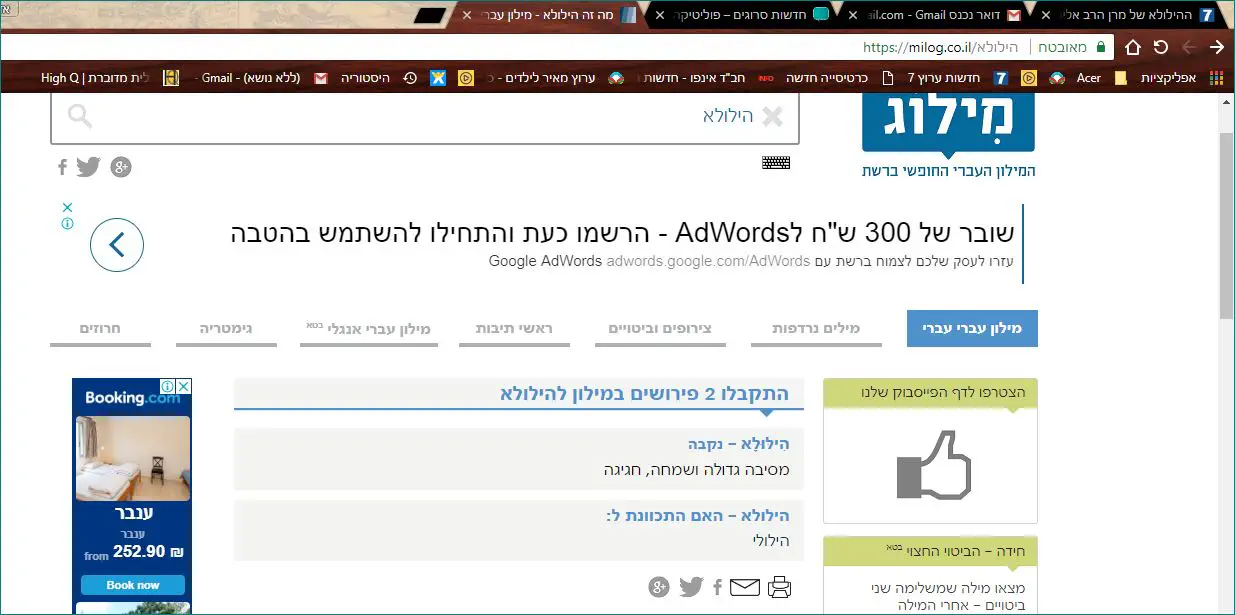Image resolution: width=1235 pixels, height=615 pixels.
Task: Click the browser home icon
Action: (x=1133, y=47)
